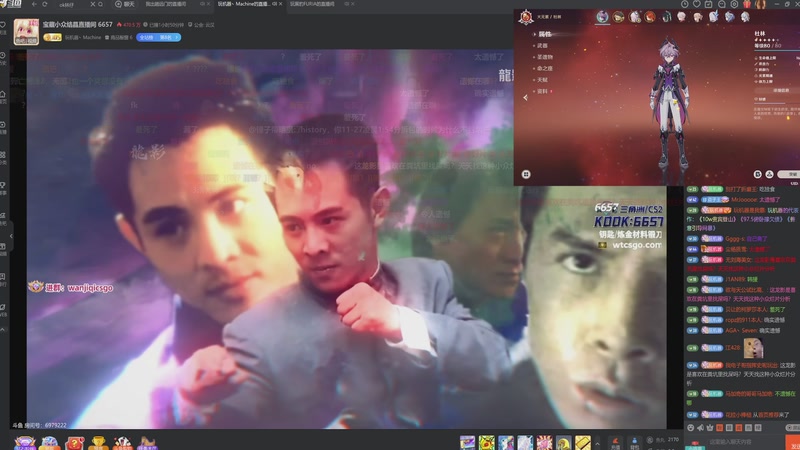Open the 圣遗物 artifacts menu item

point(544,57)
